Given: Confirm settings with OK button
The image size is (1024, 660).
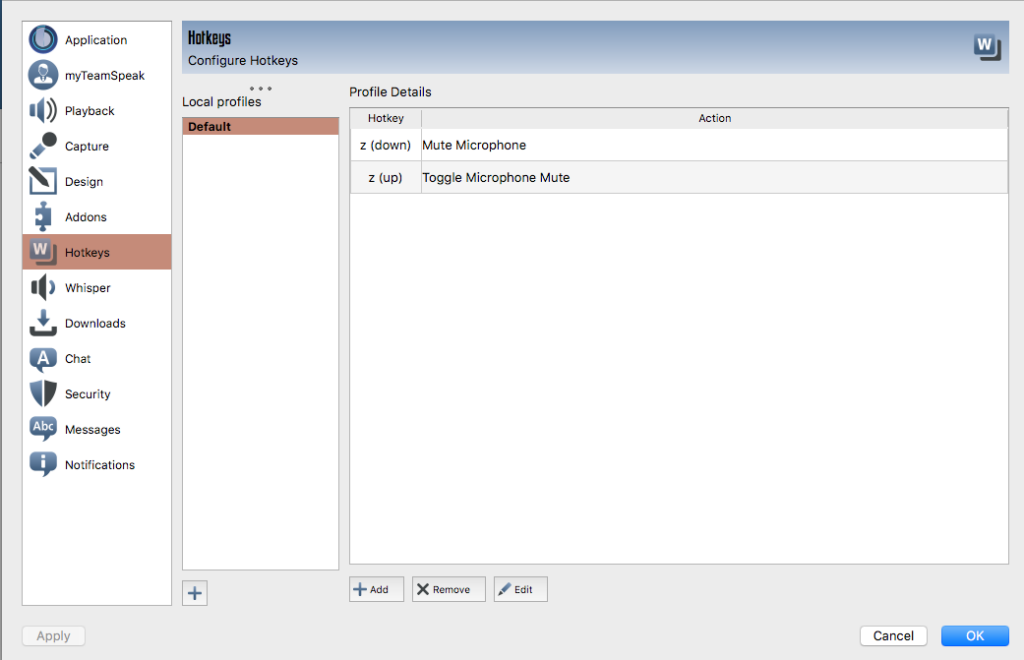Looking at the screenshot, I should 975,635.
